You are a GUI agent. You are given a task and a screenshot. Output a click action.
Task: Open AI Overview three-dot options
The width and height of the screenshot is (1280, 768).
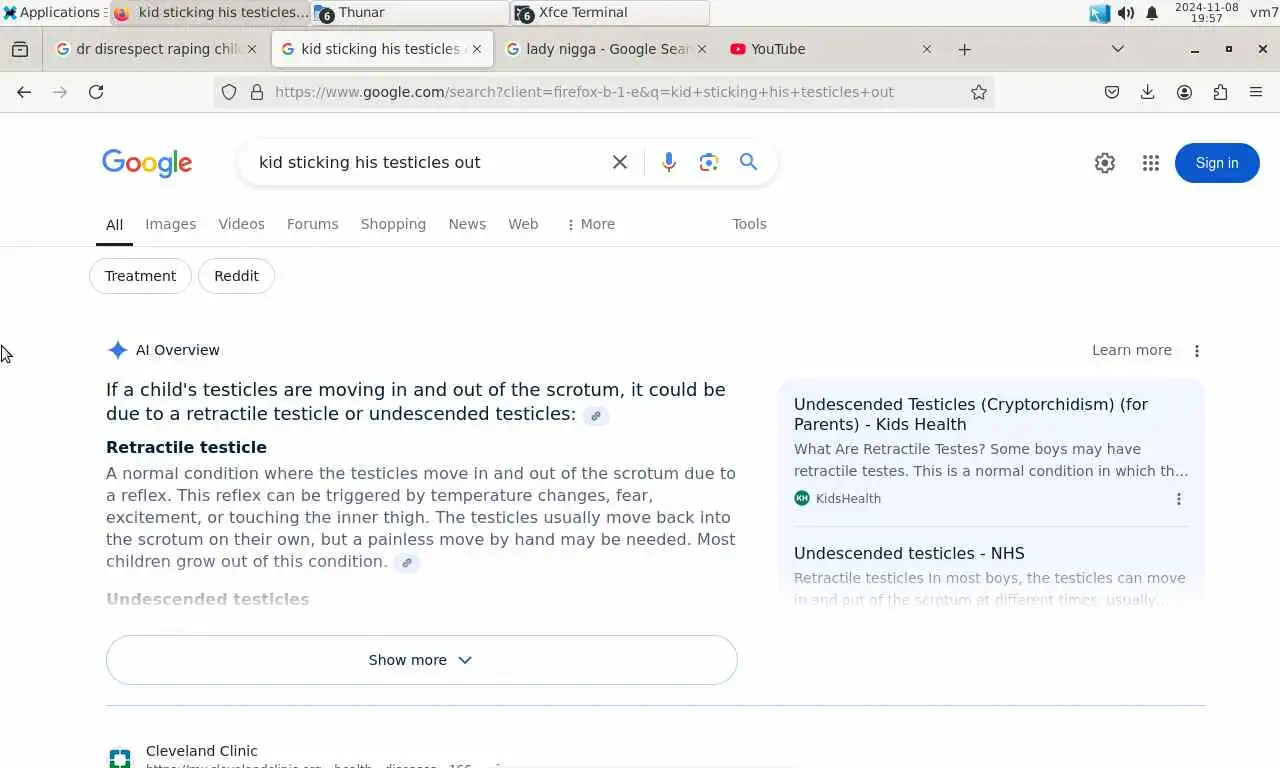click(x=1197, y=351)
